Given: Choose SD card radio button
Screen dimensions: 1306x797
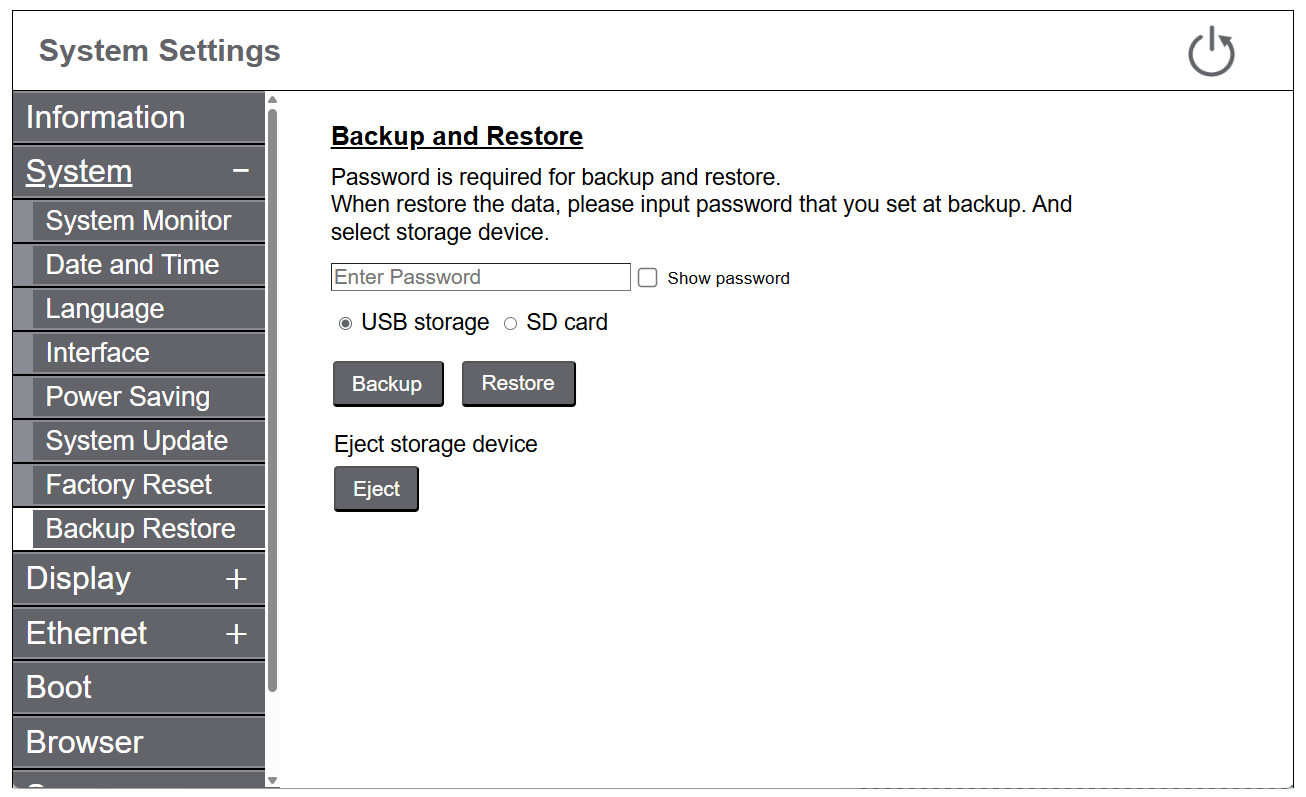Looking at the screenshot, I should click(x=511, y=323).
